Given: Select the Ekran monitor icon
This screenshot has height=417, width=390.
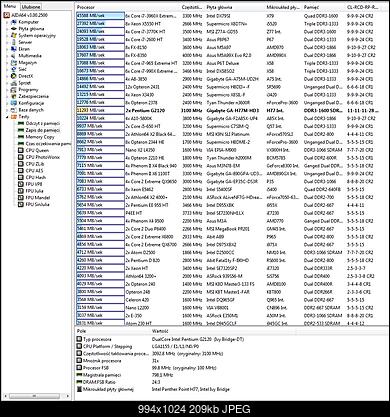Looking at the screenshot, I should coord(14,49).
